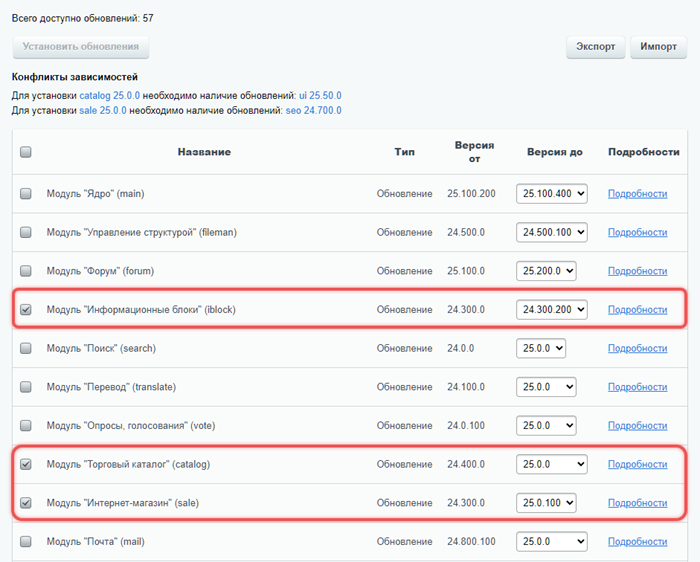Viewport: 700px width, 562px height.
Task: Open search module version dropdown
Action: (541, 348)
